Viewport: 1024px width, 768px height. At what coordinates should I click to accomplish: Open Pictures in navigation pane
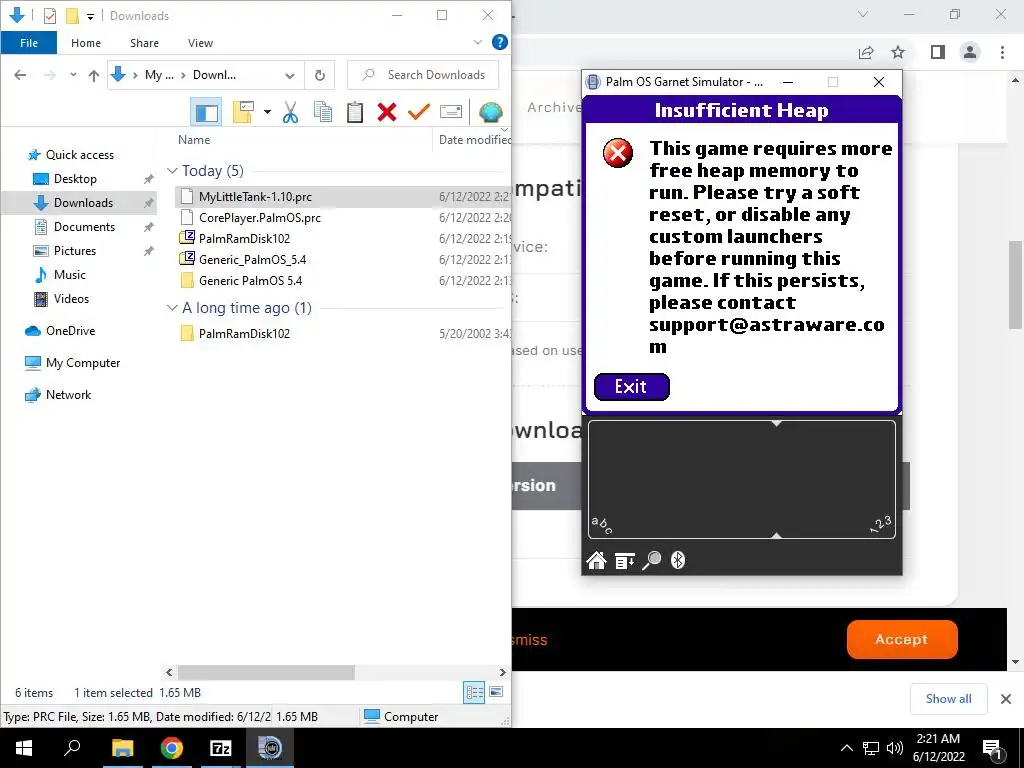tap(74, 251)
